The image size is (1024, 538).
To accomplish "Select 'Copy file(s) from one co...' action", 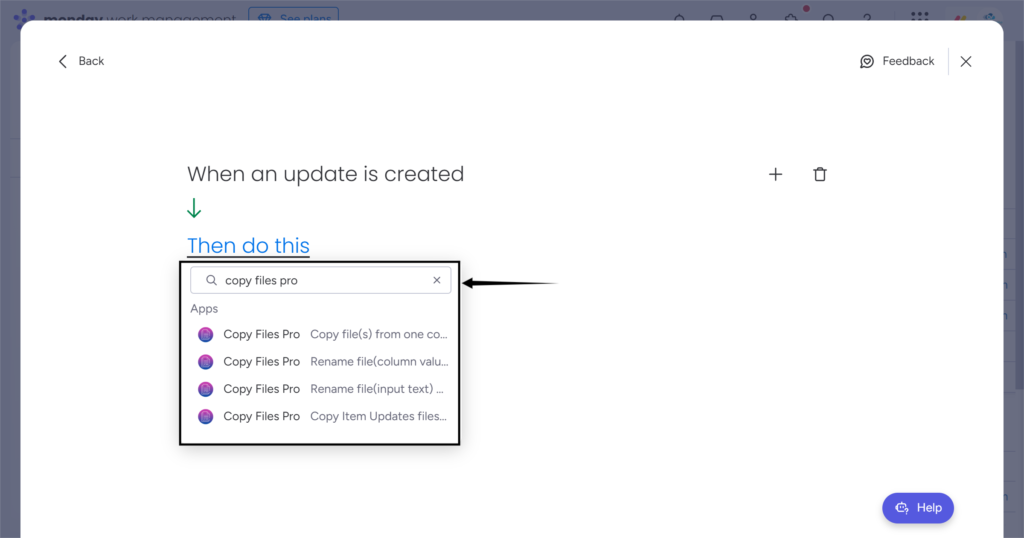I will pyautogui.click(x=322, y=334).
